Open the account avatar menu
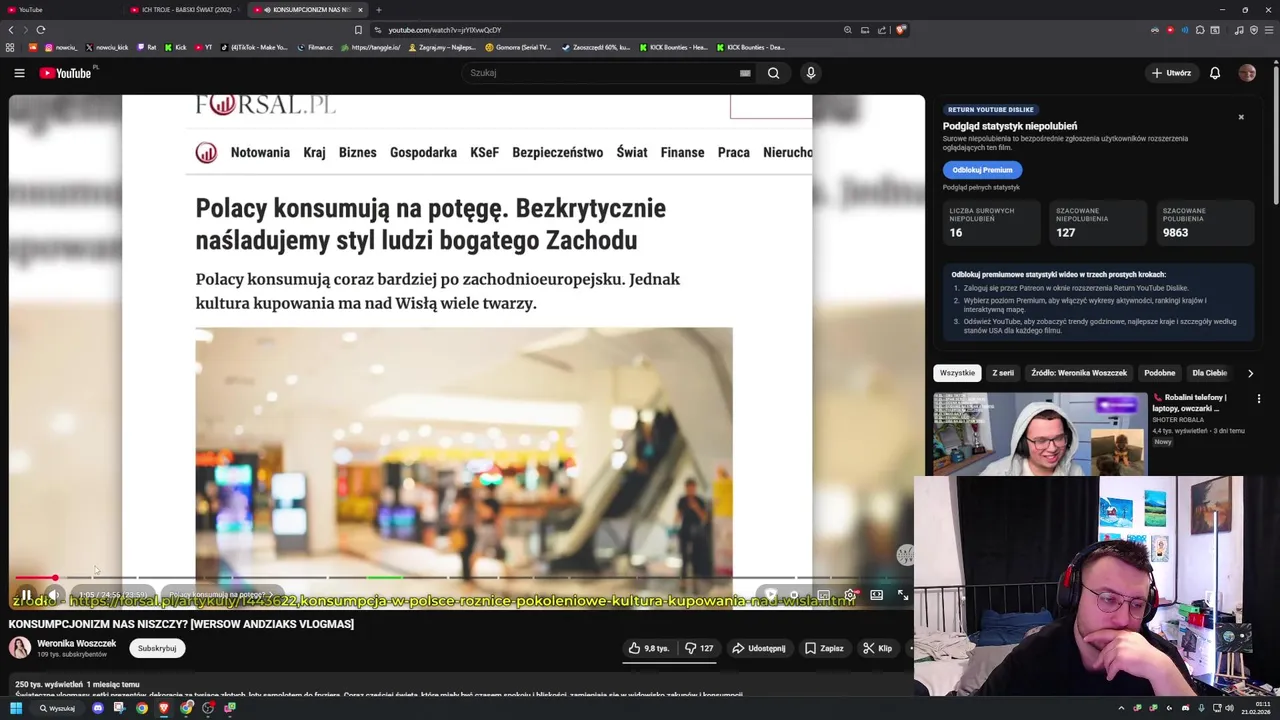The image size is (1280, 720). coord(1247,73)
